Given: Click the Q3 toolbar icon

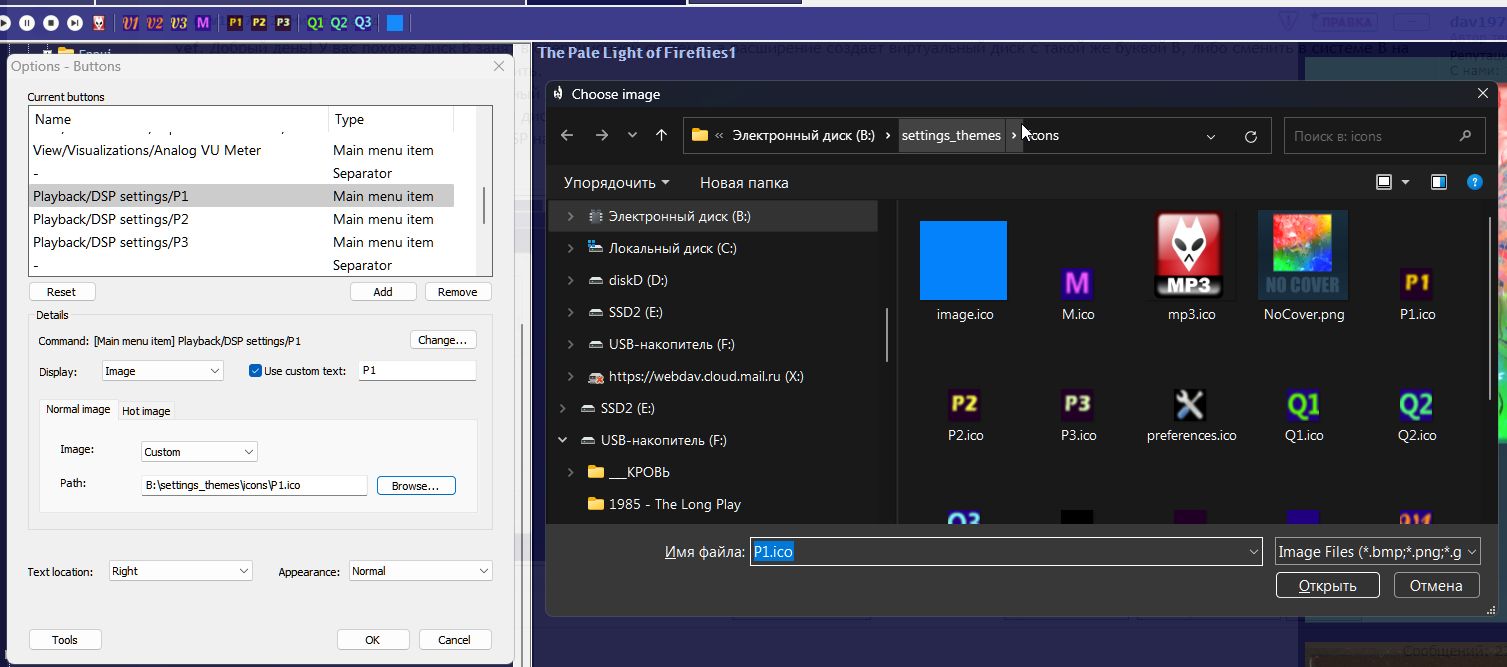Looking at the screenshot, I should click(x=363, y=22).
